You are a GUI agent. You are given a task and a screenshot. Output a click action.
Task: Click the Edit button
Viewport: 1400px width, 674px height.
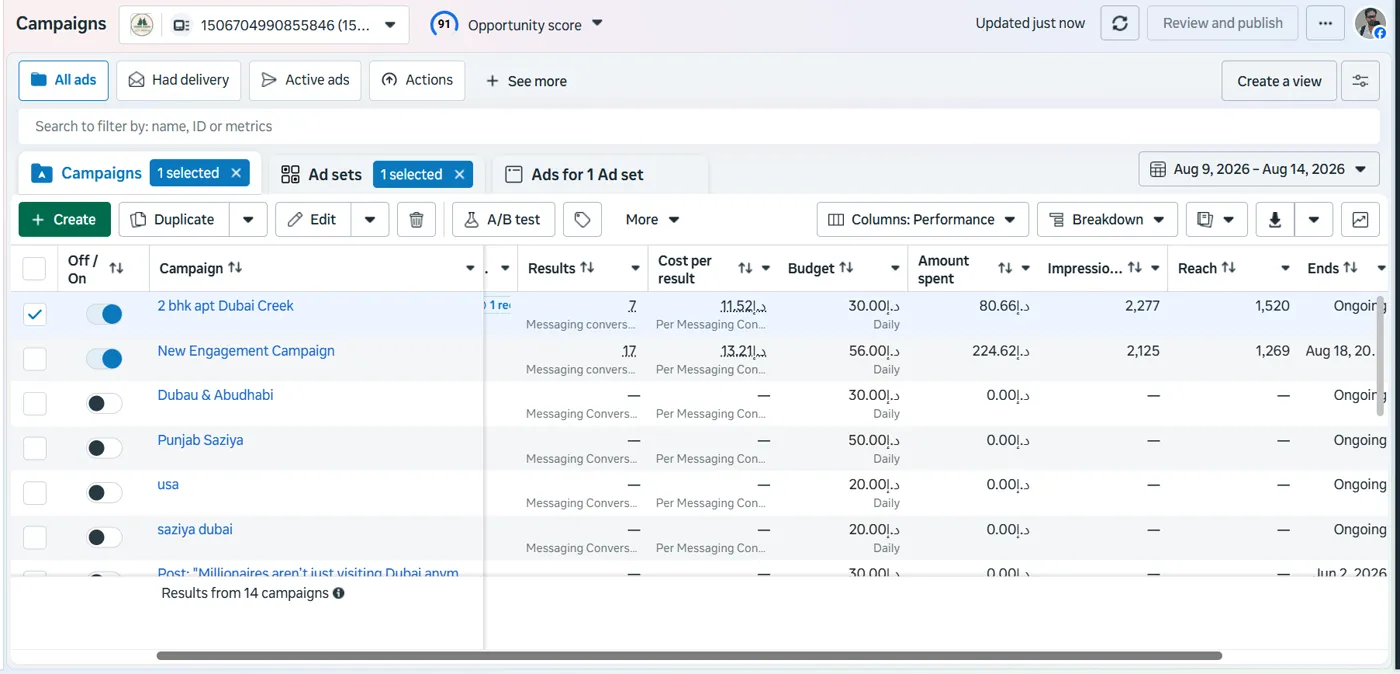(312, 220)
